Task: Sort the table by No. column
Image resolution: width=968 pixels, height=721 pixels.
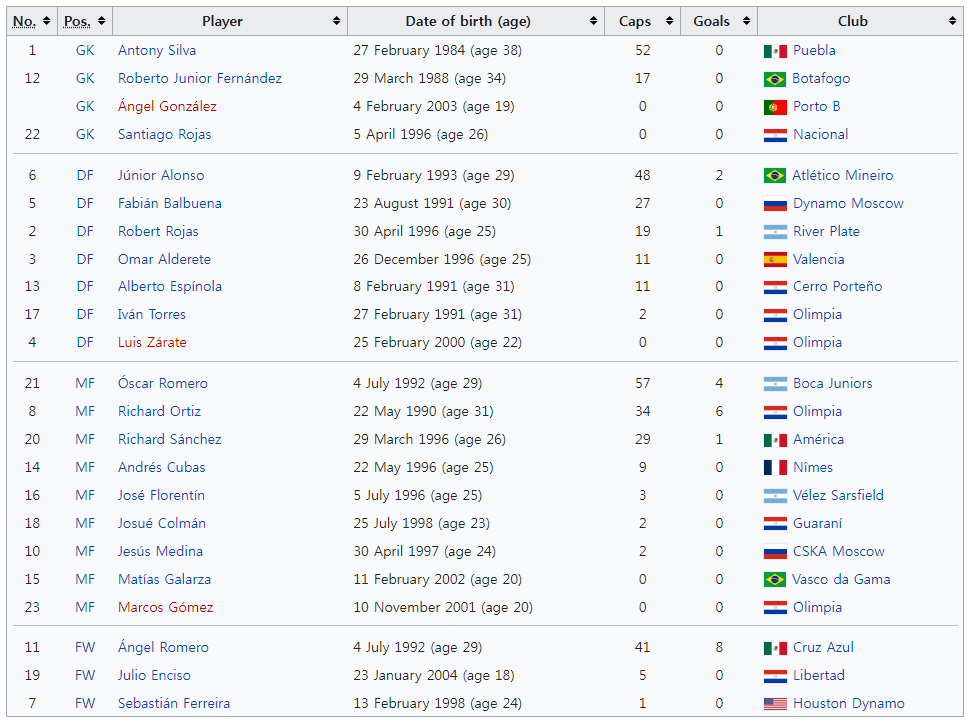Action: 32,21
